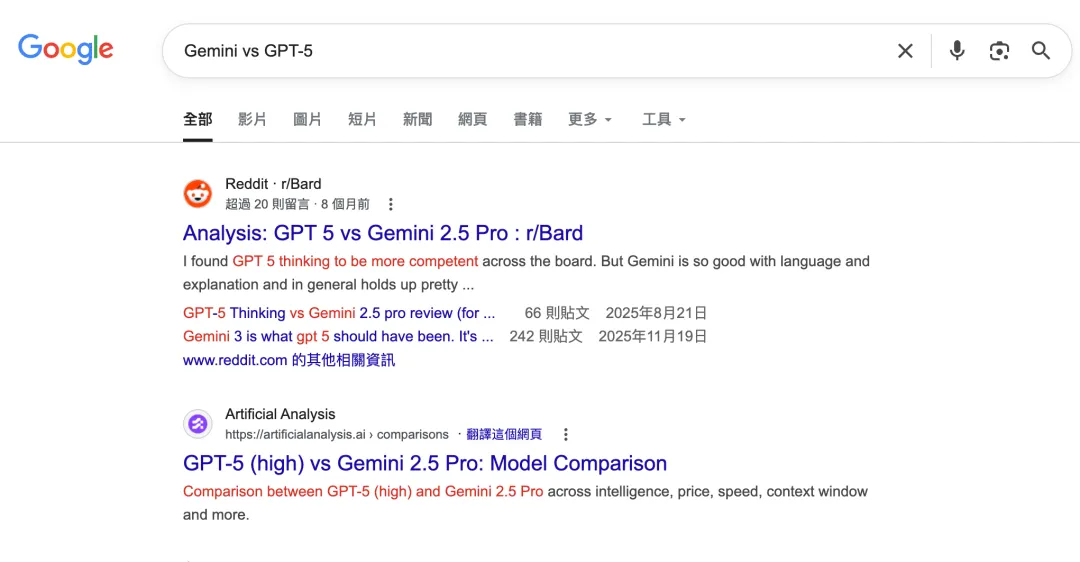The height and width of the screenshot is (562, 1080).
Task: Expand the 工具 dropdown
Action: [664, 119]
